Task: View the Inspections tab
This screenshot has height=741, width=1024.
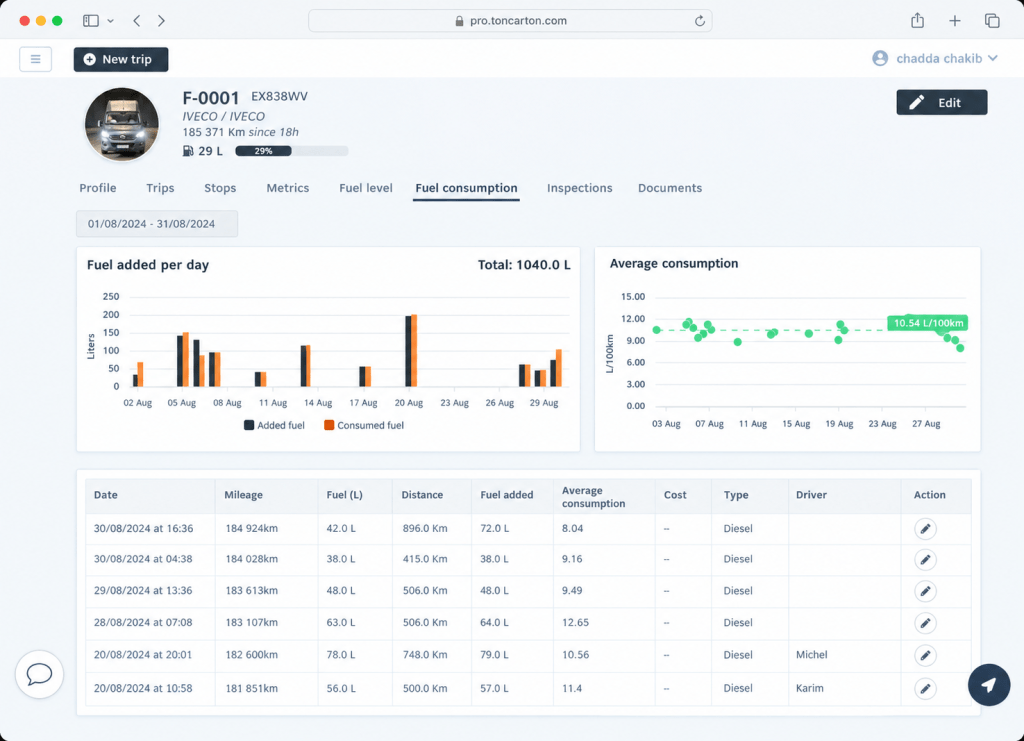Action: point(579,188)
